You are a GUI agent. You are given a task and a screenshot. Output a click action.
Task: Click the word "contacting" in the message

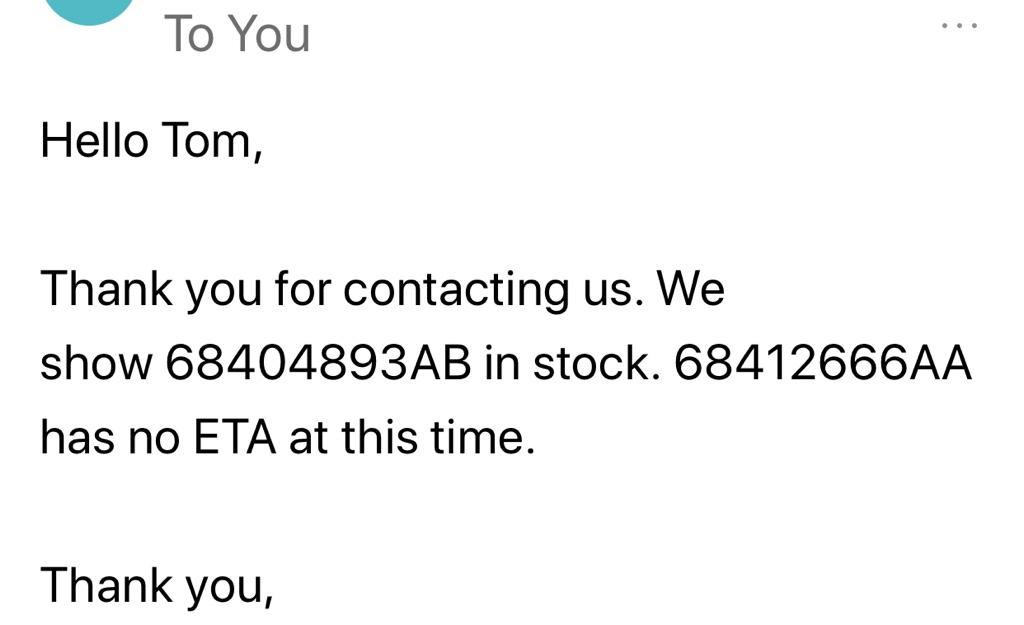[x=439, y=290]
